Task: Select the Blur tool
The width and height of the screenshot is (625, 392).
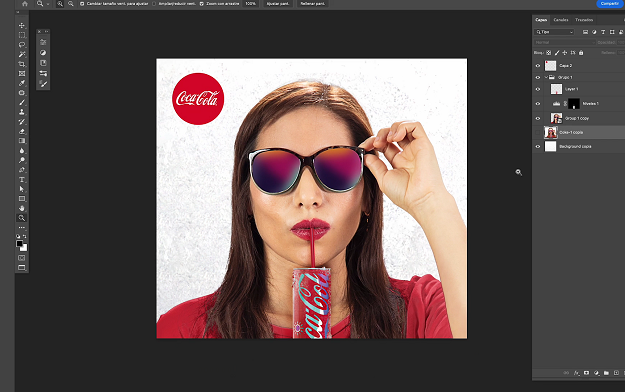Action: [22, 150]
